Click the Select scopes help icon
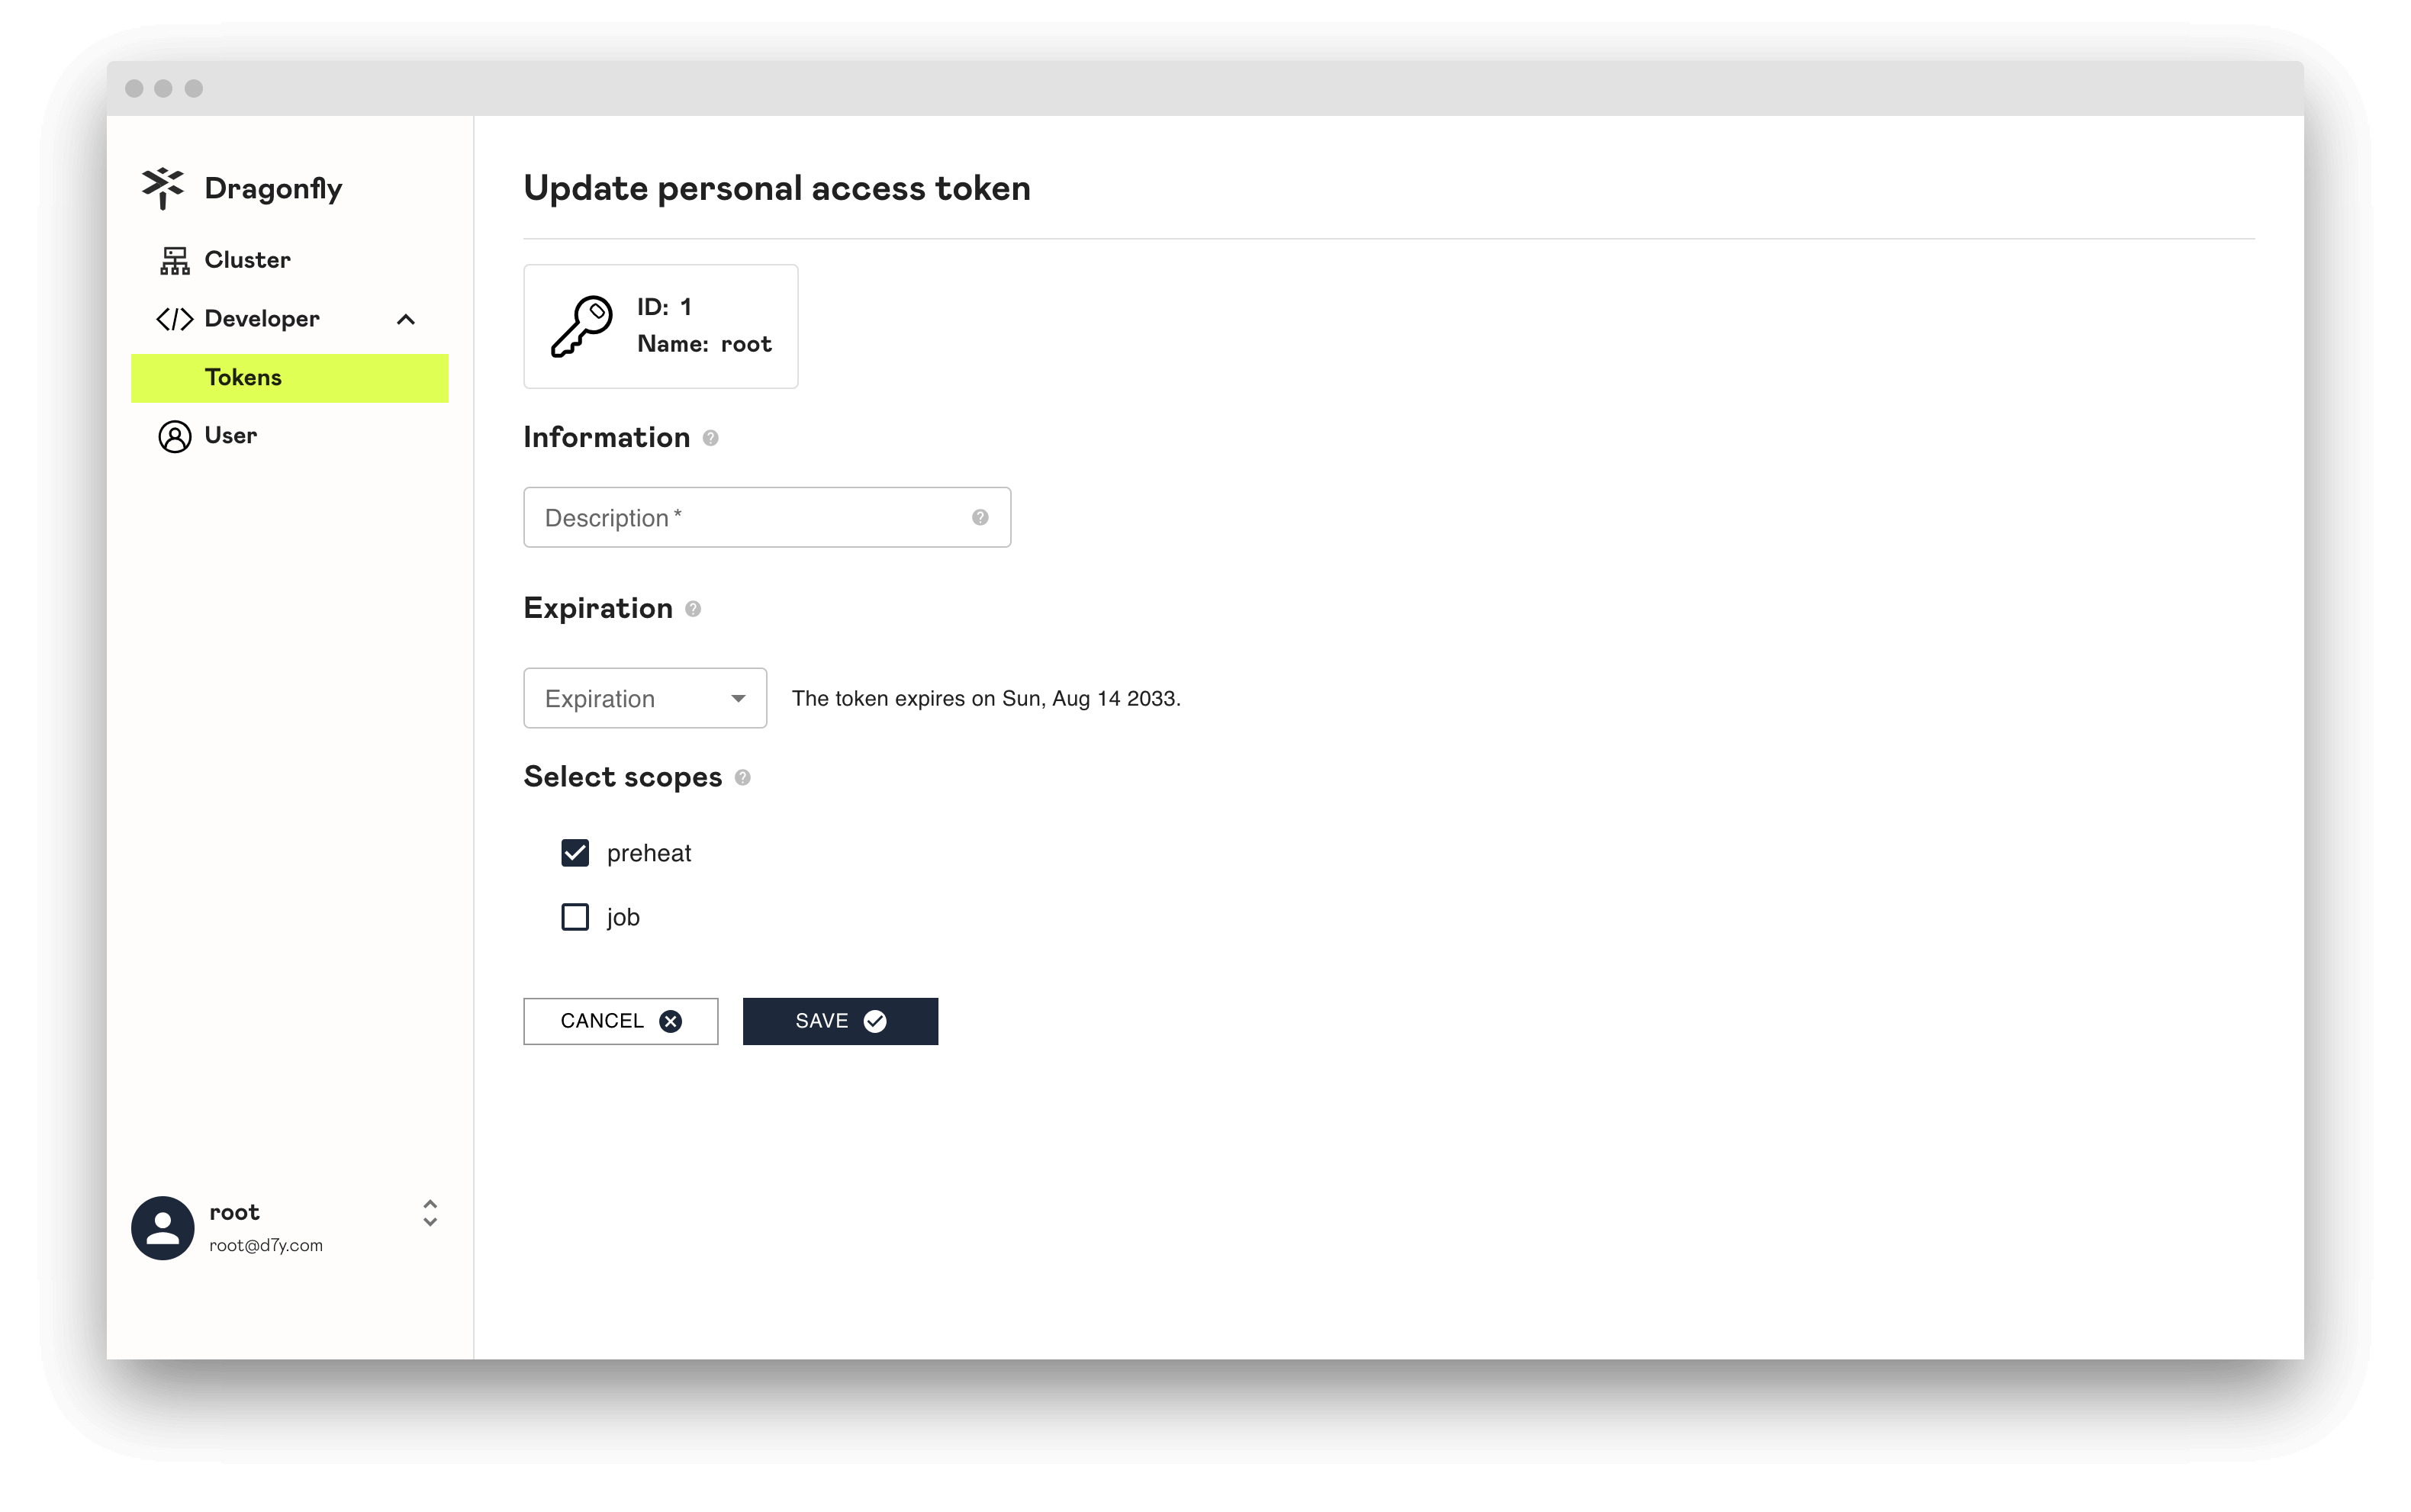2411x1512 pixels. tap(744, 777)
